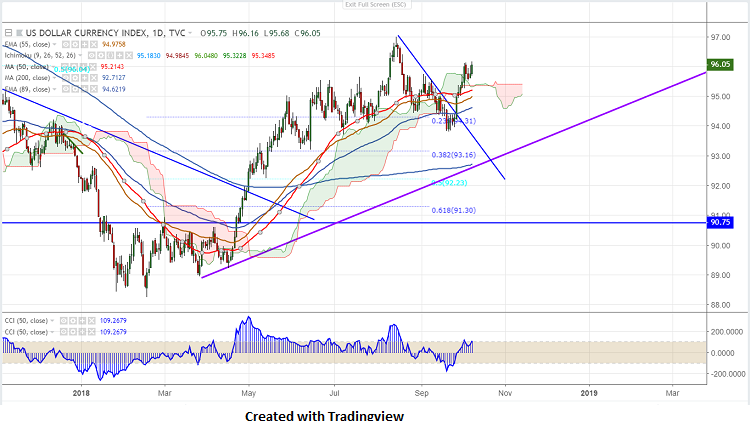Remove the upper CCI (50, close) indicator
This screenshot has width=752, height=421.
pyautogui.click(x=92, y=321)
